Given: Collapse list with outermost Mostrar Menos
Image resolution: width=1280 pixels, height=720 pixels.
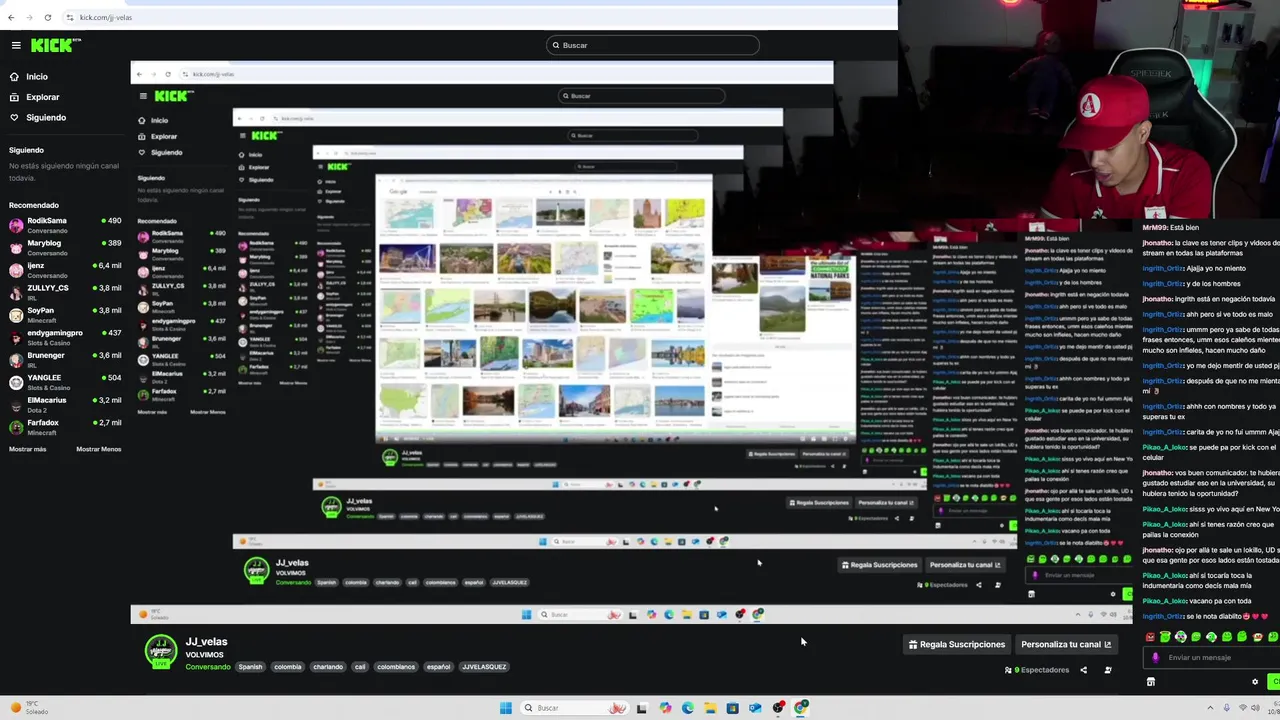Looking at the screenshot, I should [98, 449].
